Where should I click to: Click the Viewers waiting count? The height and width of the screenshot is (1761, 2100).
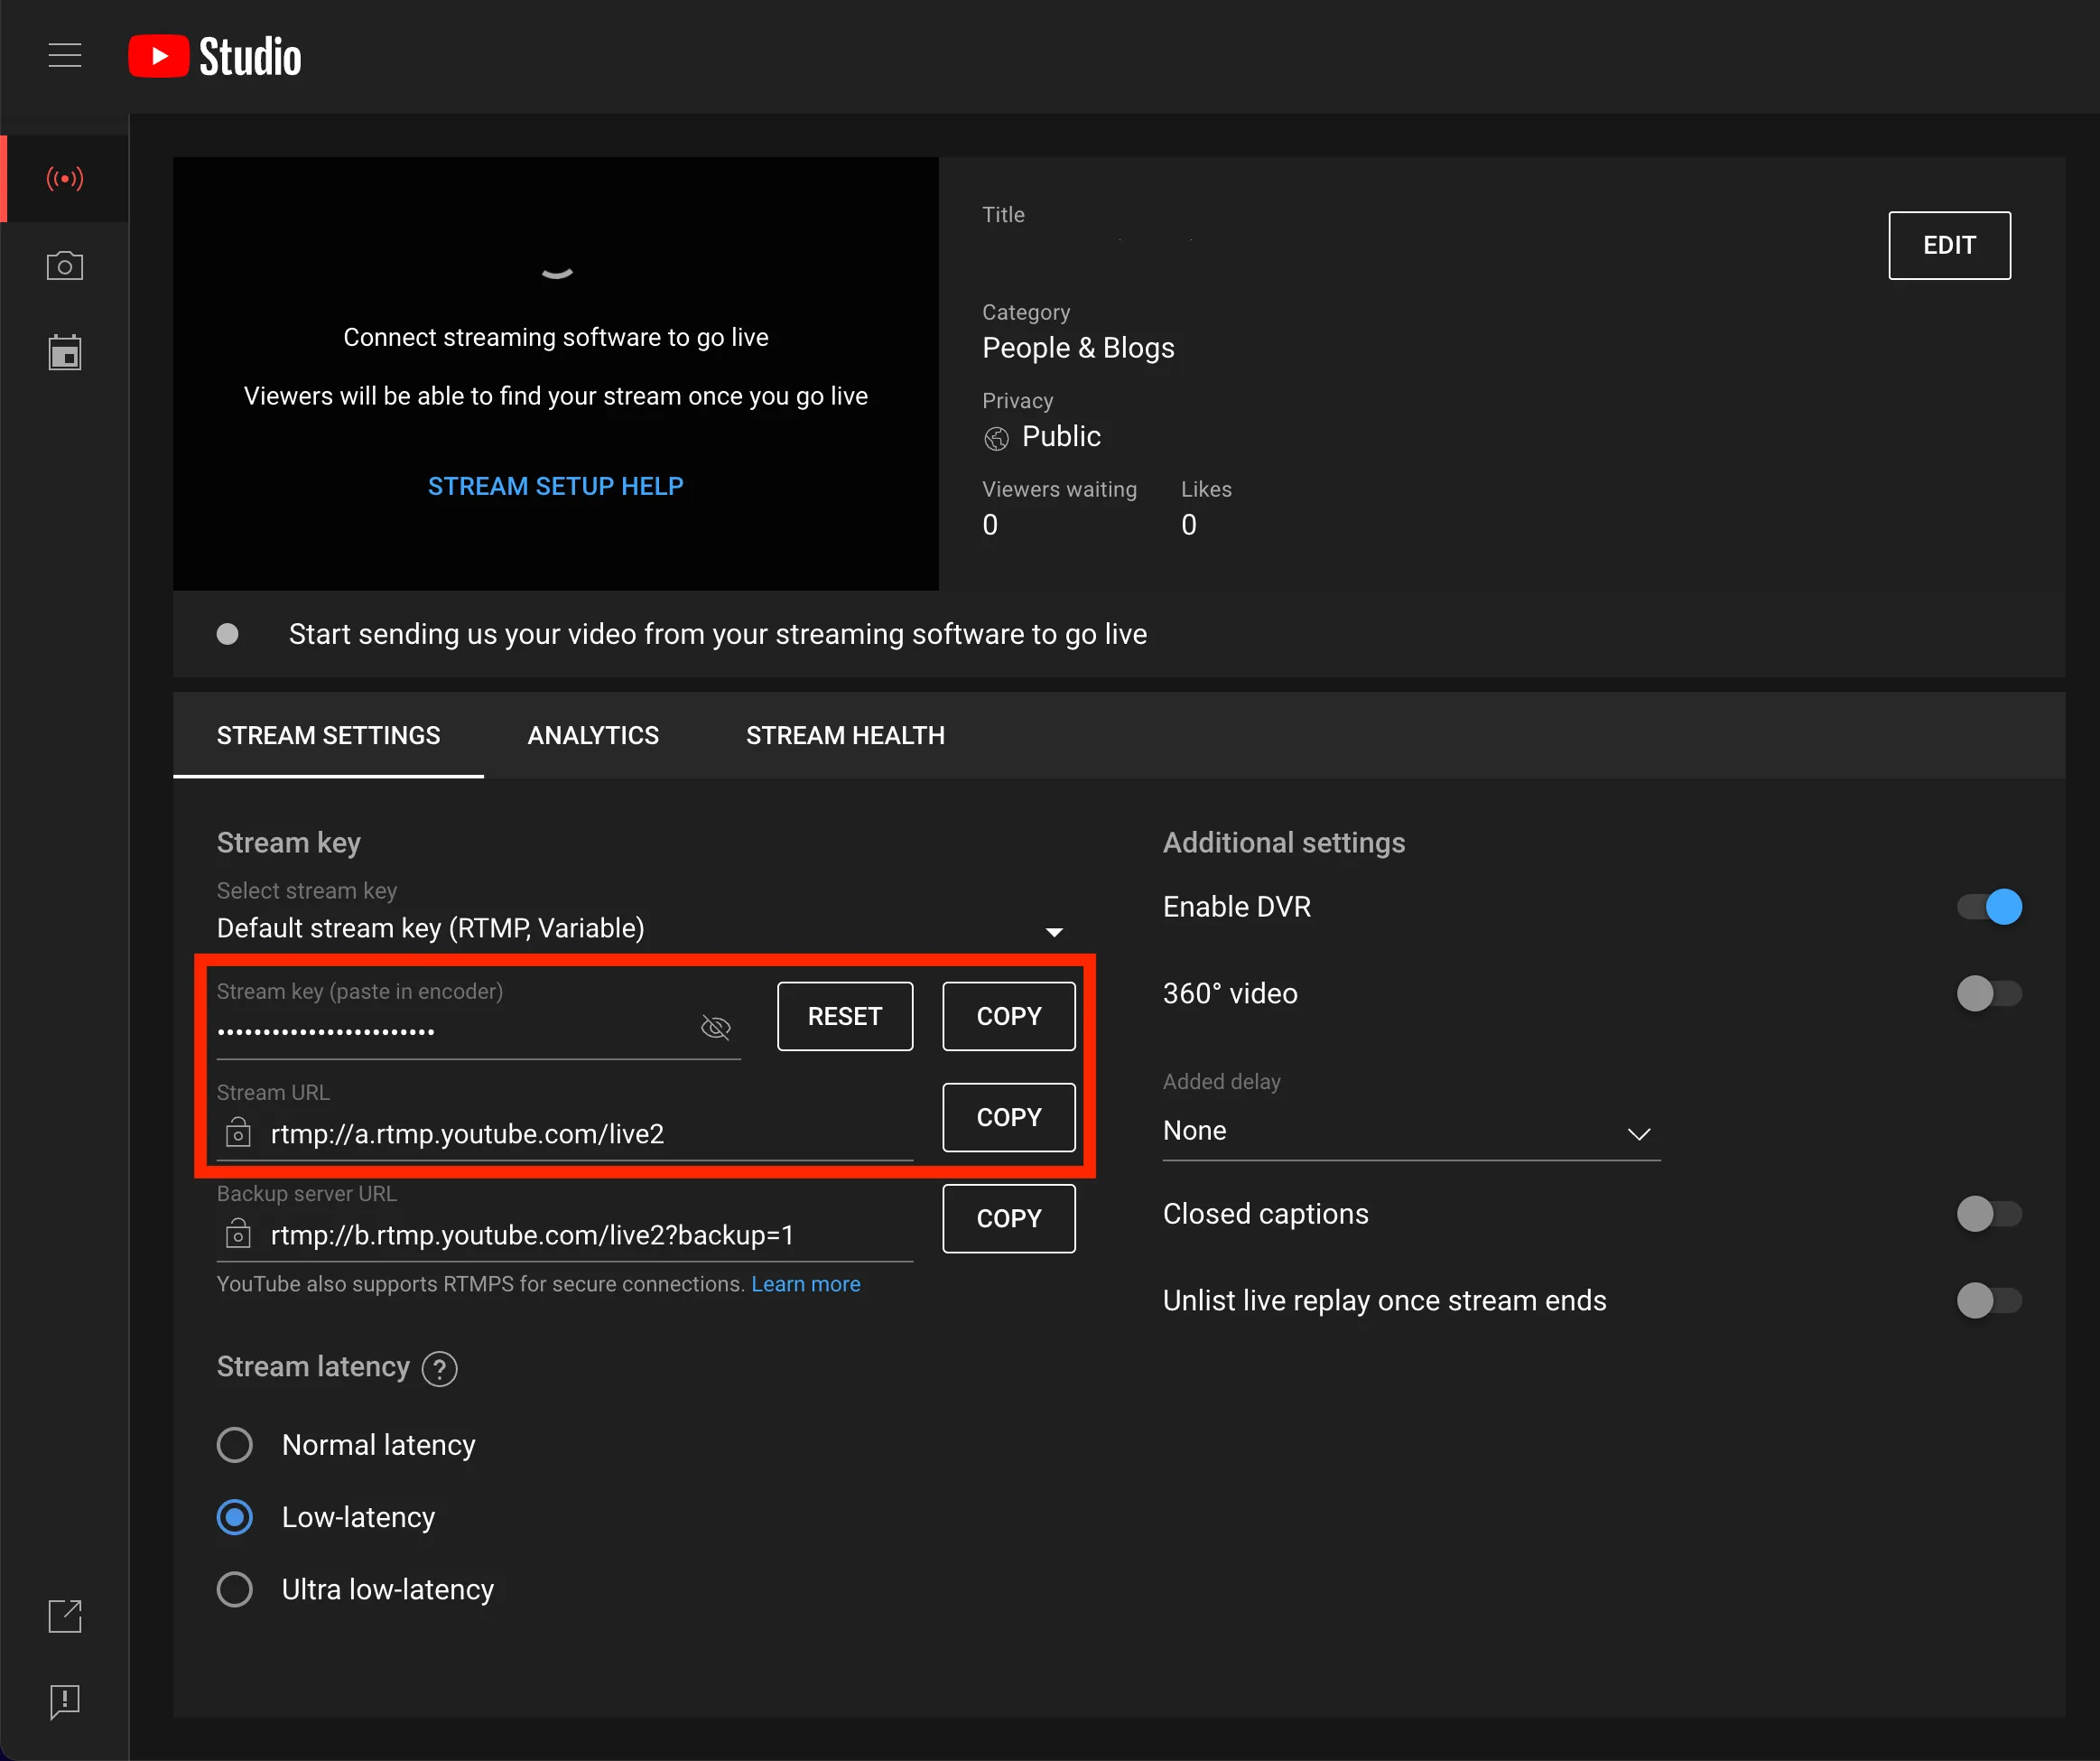(x=990, y=525)
